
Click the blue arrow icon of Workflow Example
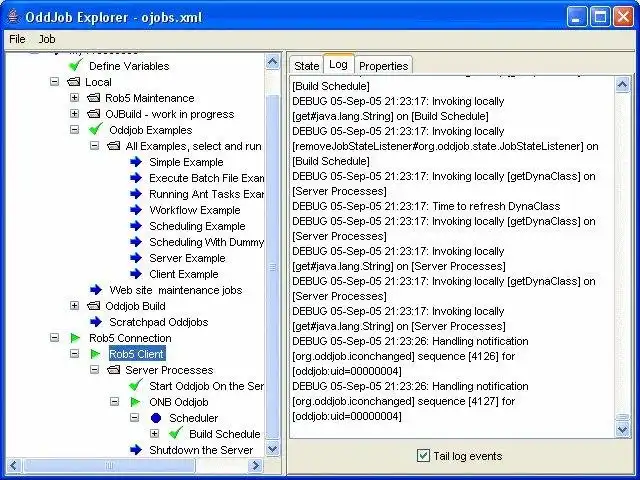point(136,210)
